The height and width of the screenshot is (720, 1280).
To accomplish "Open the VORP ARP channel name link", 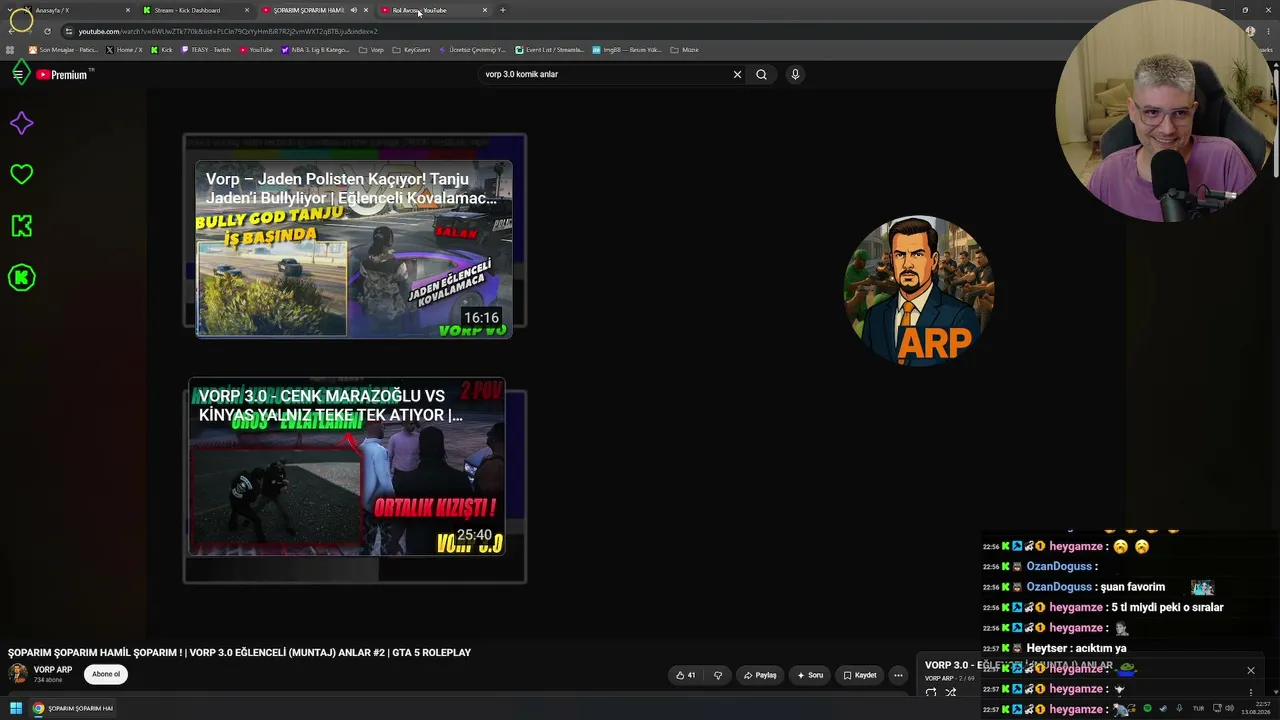I will coord(53,670).
